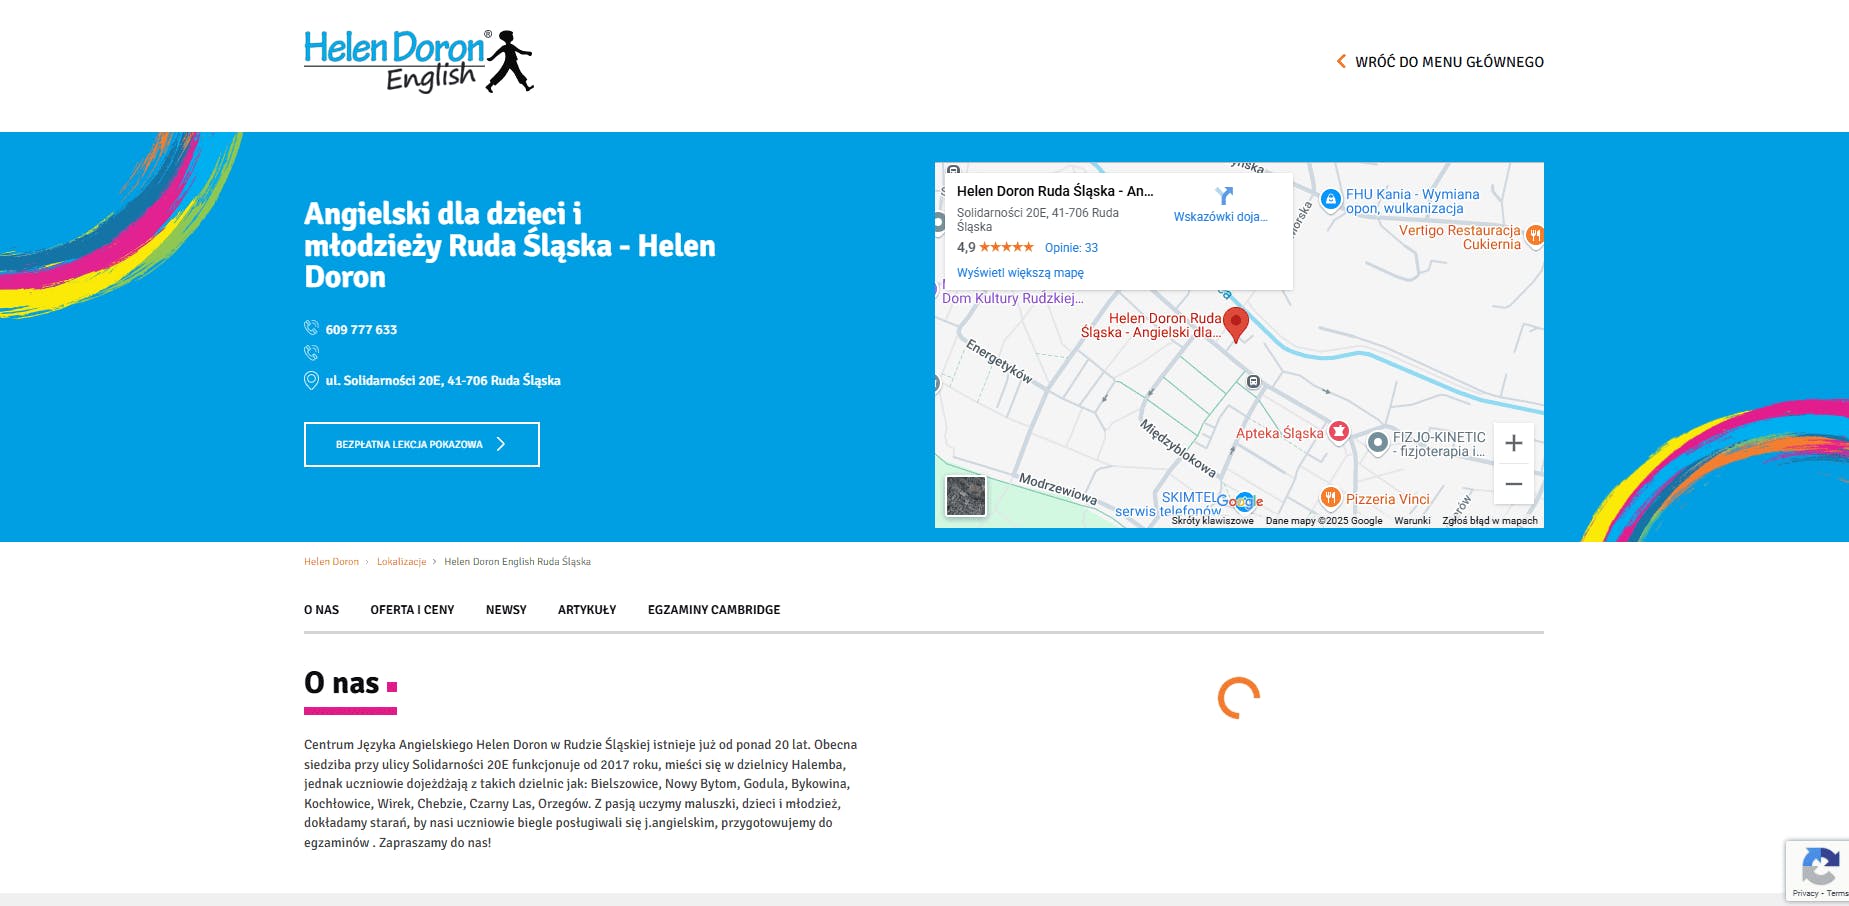Screen dimensions: 1849x906
Task: Click the FIZJO-KINETIC marker icon
Action: (x=1377, y=442)
